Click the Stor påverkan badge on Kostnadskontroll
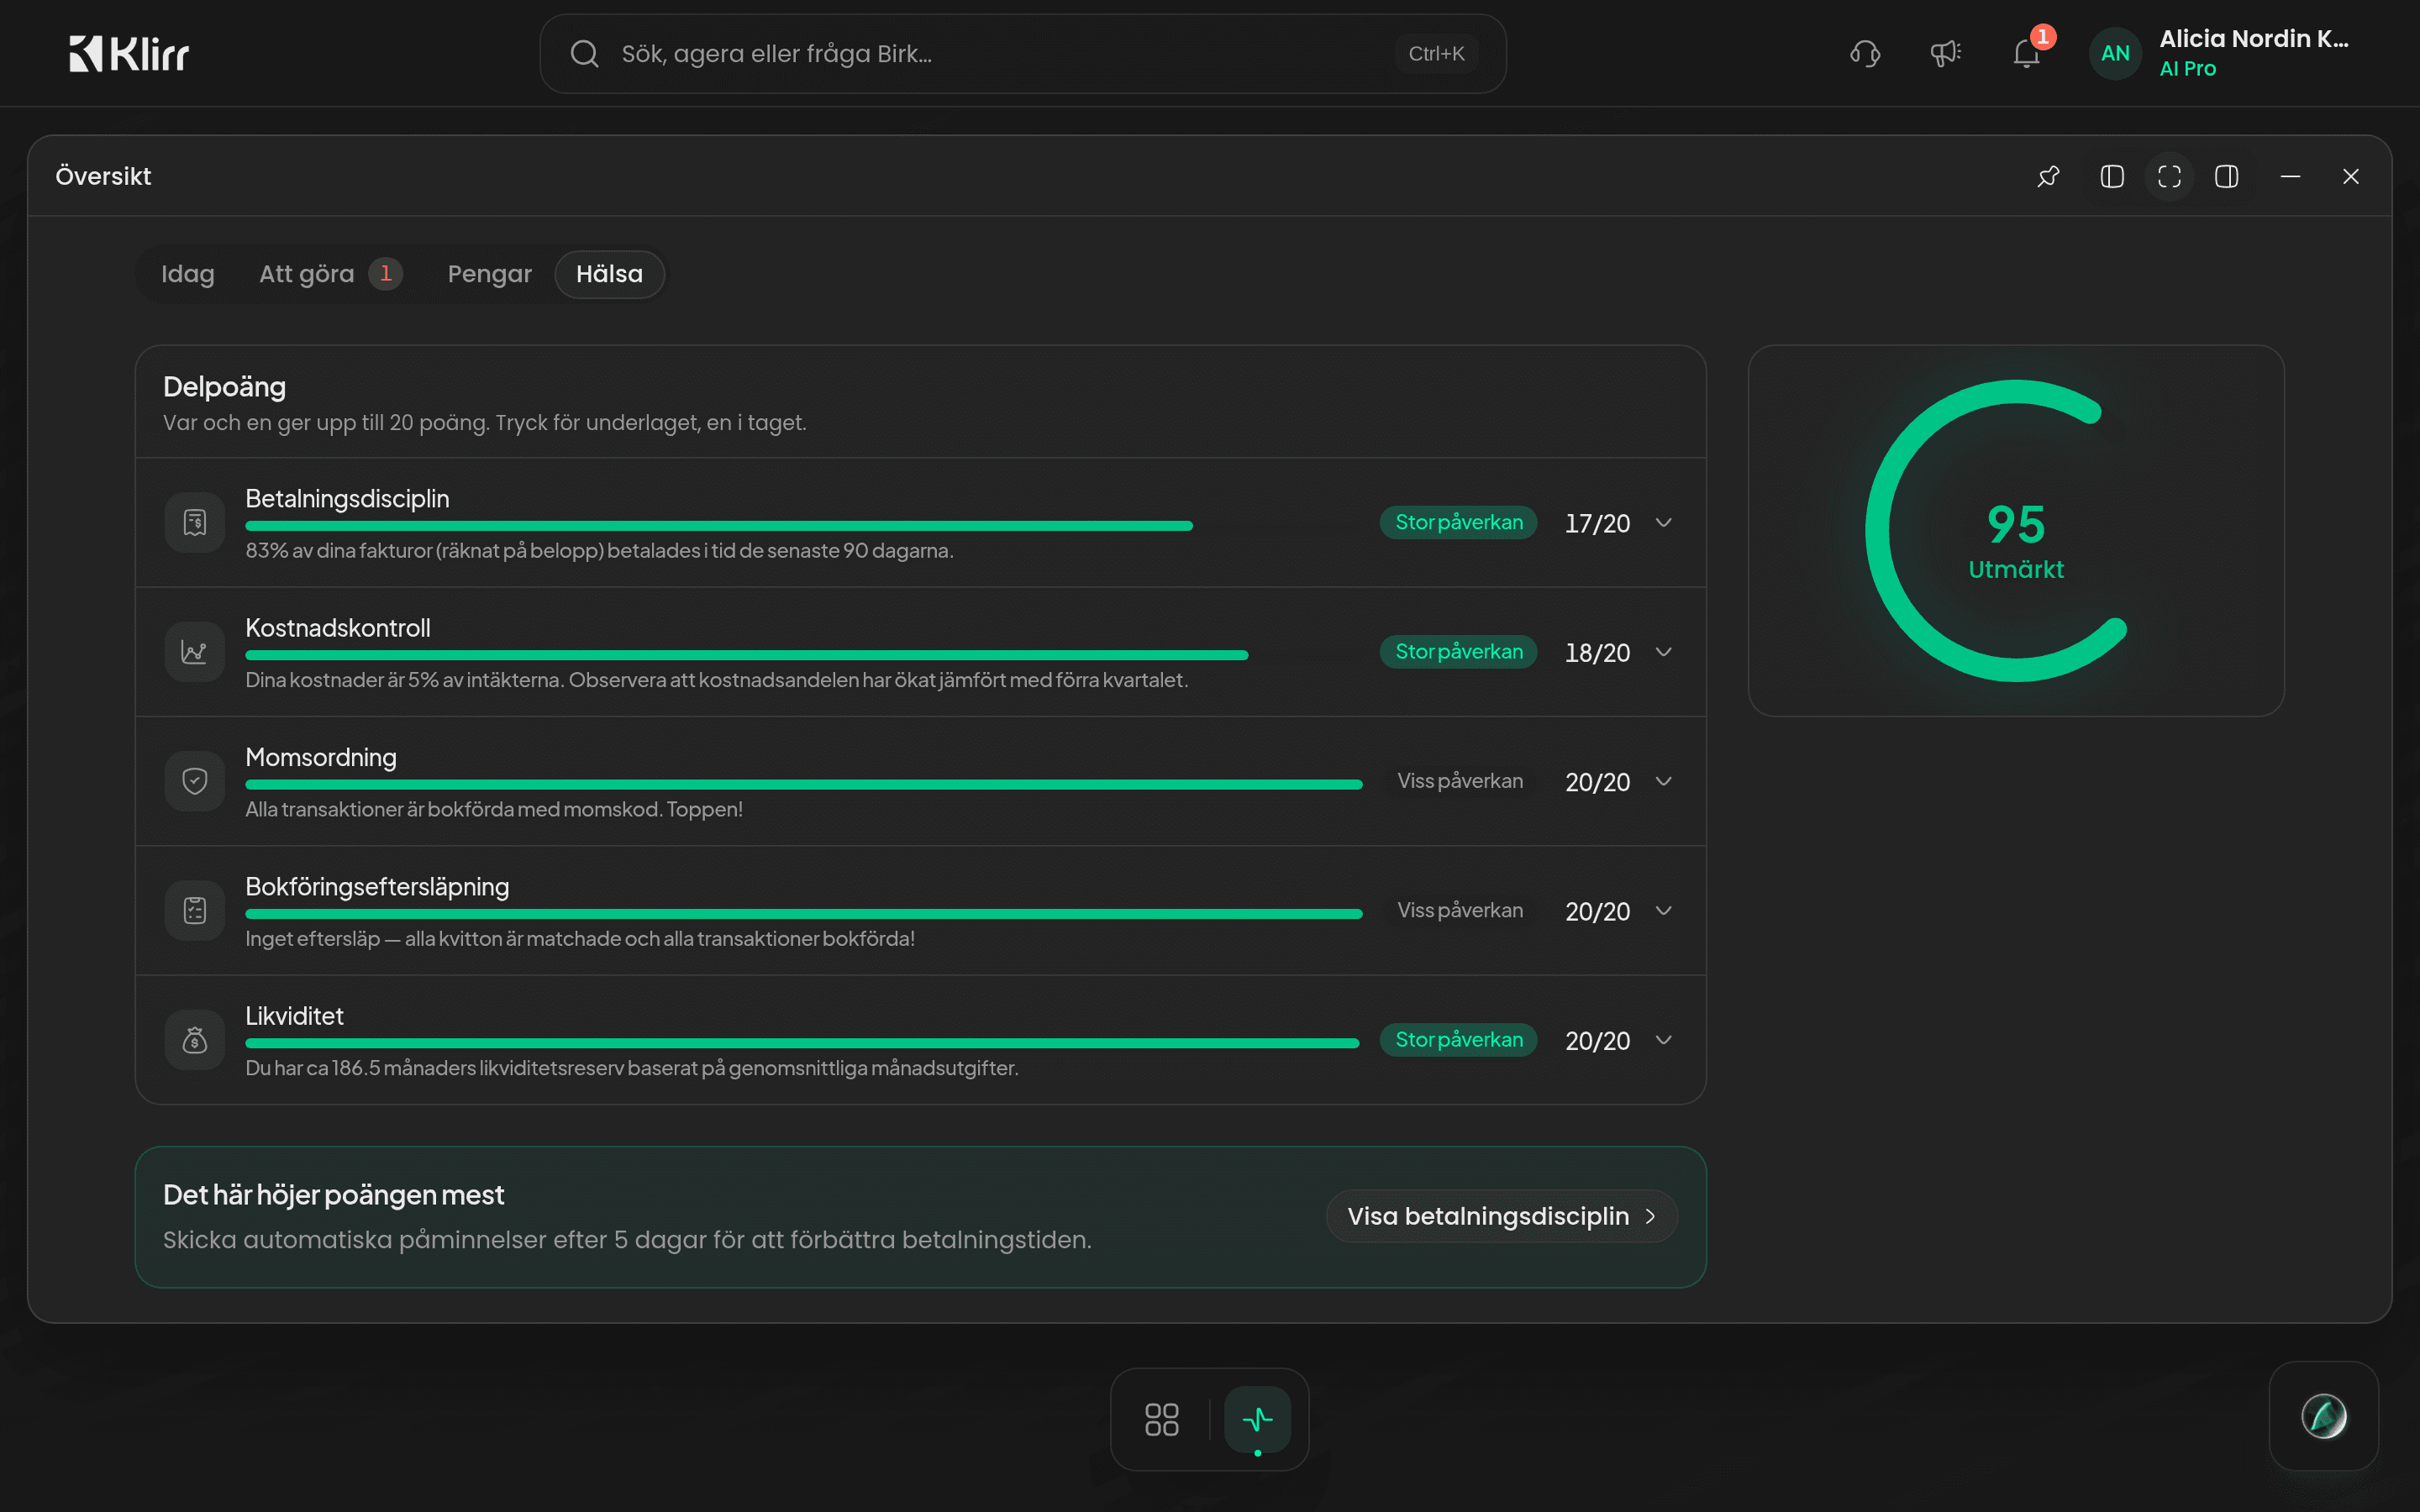 pyautogui.click(x=1458, y=651)
